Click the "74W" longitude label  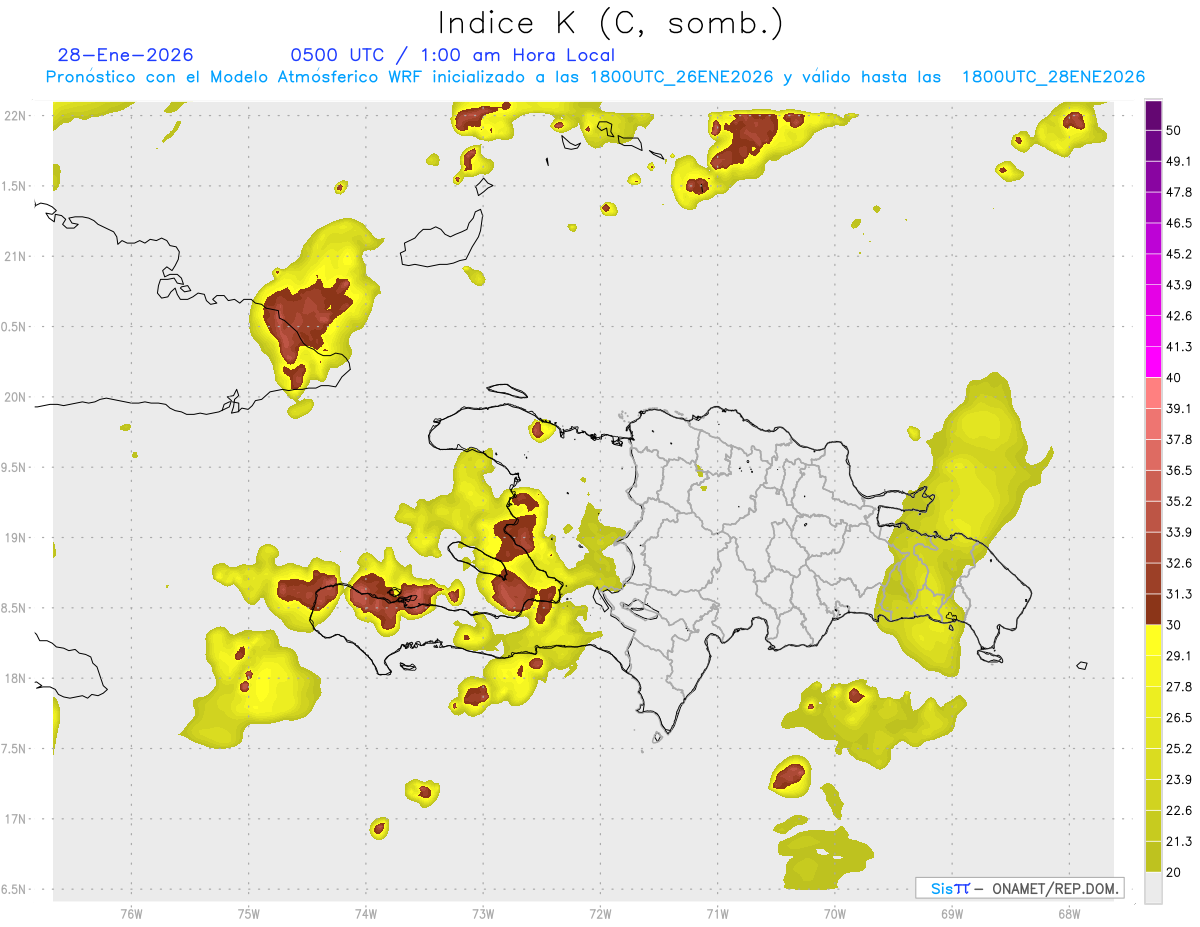[366, 914]
